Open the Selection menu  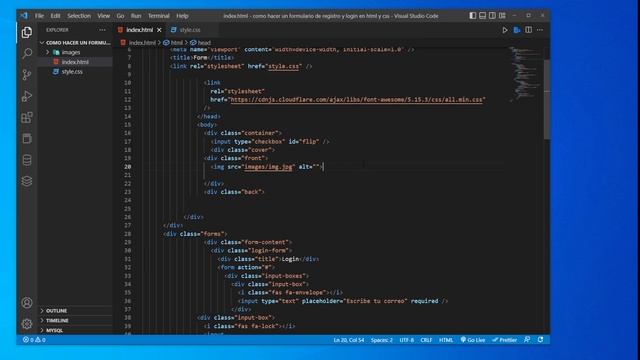pyautogui.click(x=79, y=16)
